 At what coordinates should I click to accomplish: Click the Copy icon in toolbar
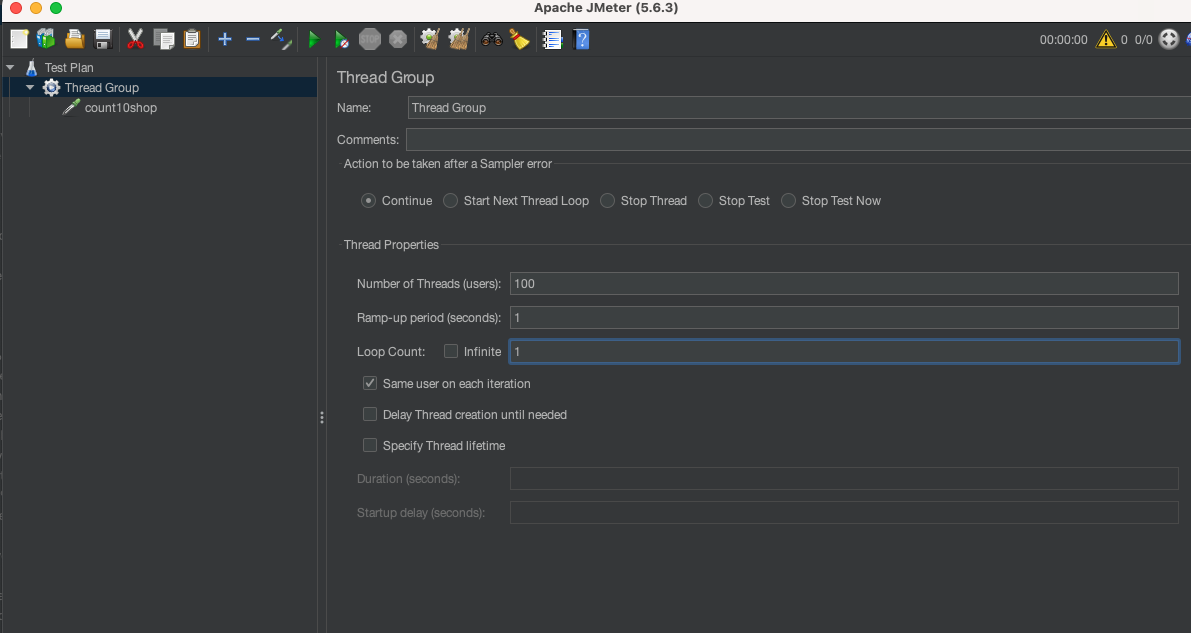click(163, 39)
